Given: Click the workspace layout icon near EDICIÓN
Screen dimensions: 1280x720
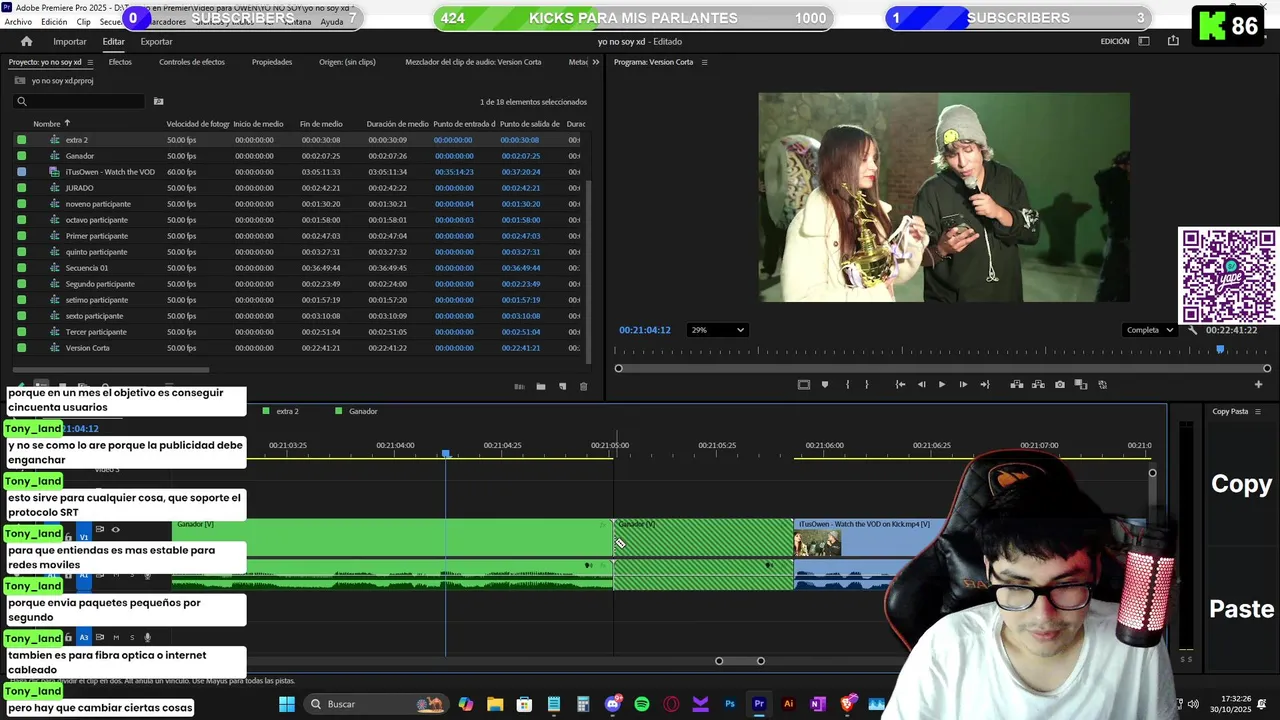Looking at the screenshot, I should [x=1144, y=41].
